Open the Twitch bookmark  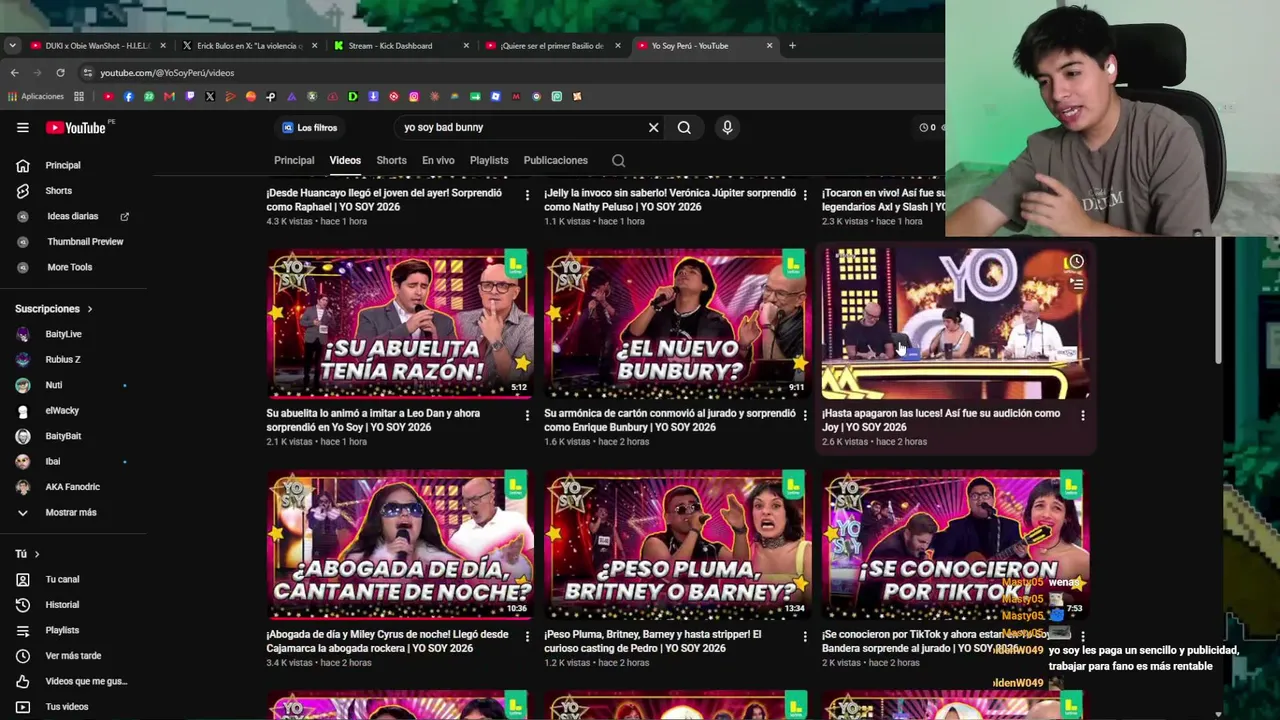pos(190,97)
